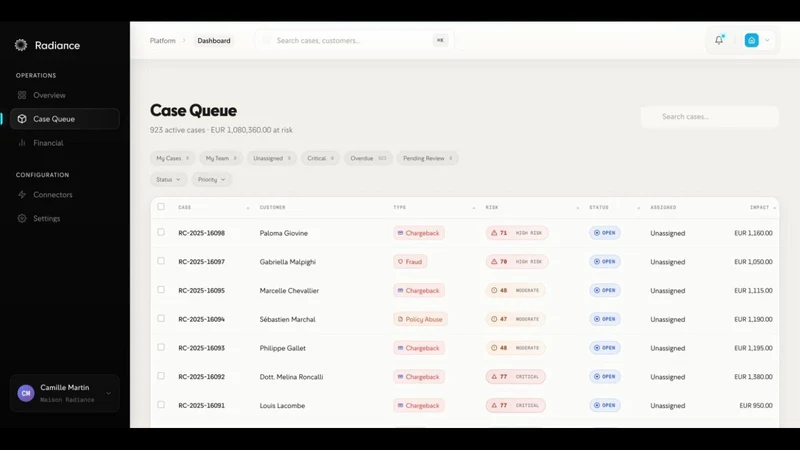Check the box for case RC-2025-16097

pyautogui.click(x=161, y=261)
